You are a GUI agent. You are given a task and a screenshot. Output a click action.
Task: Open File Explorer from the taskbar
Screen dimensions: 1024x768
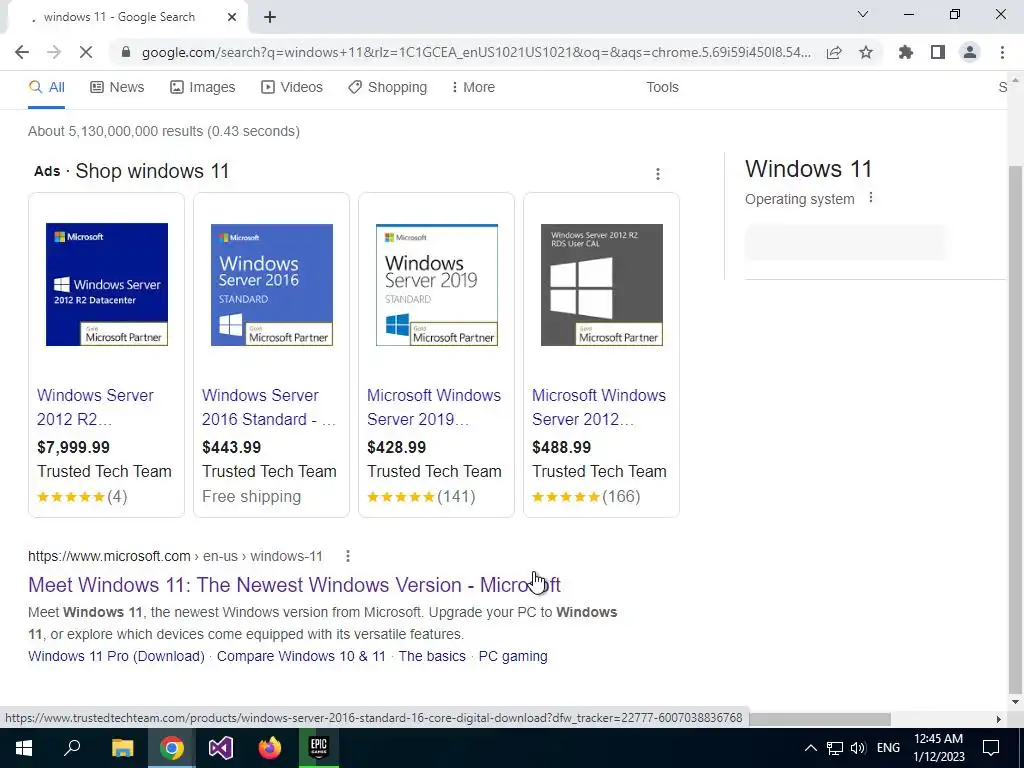(x=122, y=748)
